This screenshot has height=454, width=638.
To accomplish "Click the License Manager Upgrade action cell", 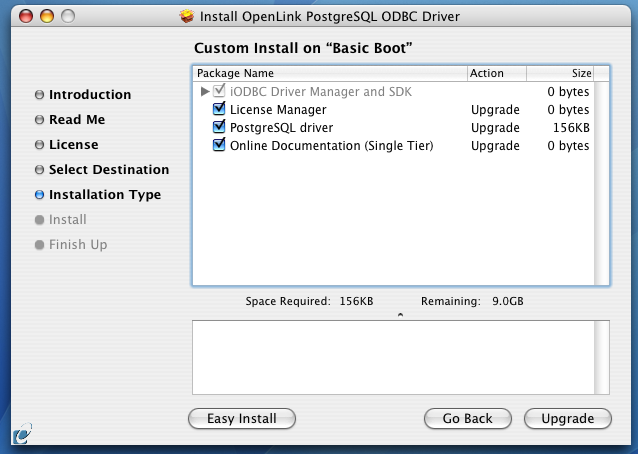I will click(495, 110).
